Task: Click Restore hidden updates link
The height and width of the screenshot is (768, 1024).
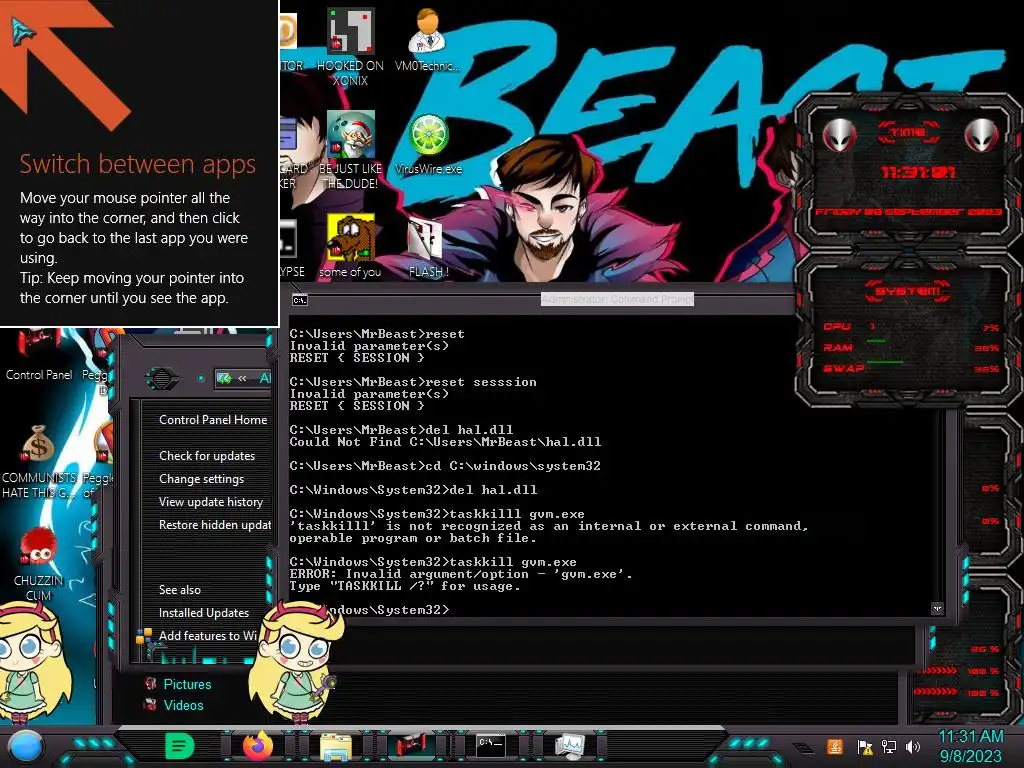Action: click(x=215, y=524)
